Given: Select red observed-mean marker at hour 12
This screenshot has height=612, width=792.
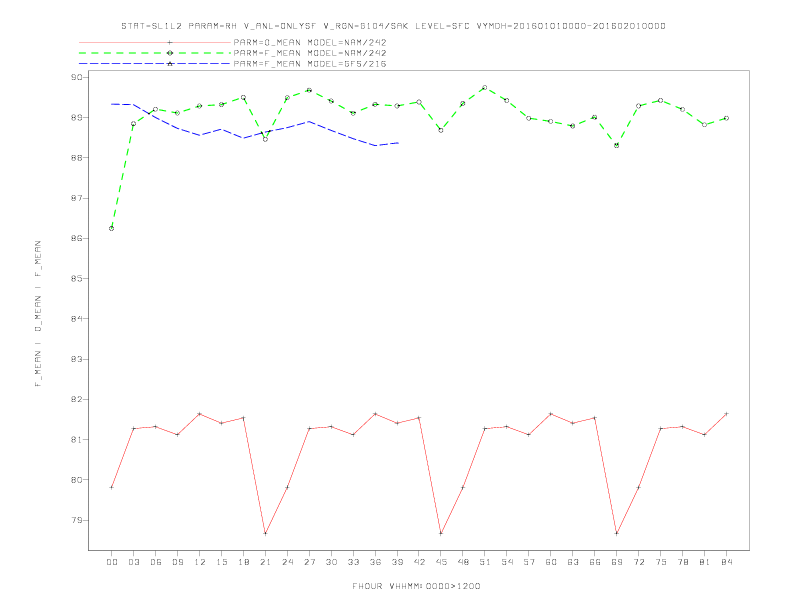Looking at the screenshot, I should pyautogui.click(x=200, y=414).
